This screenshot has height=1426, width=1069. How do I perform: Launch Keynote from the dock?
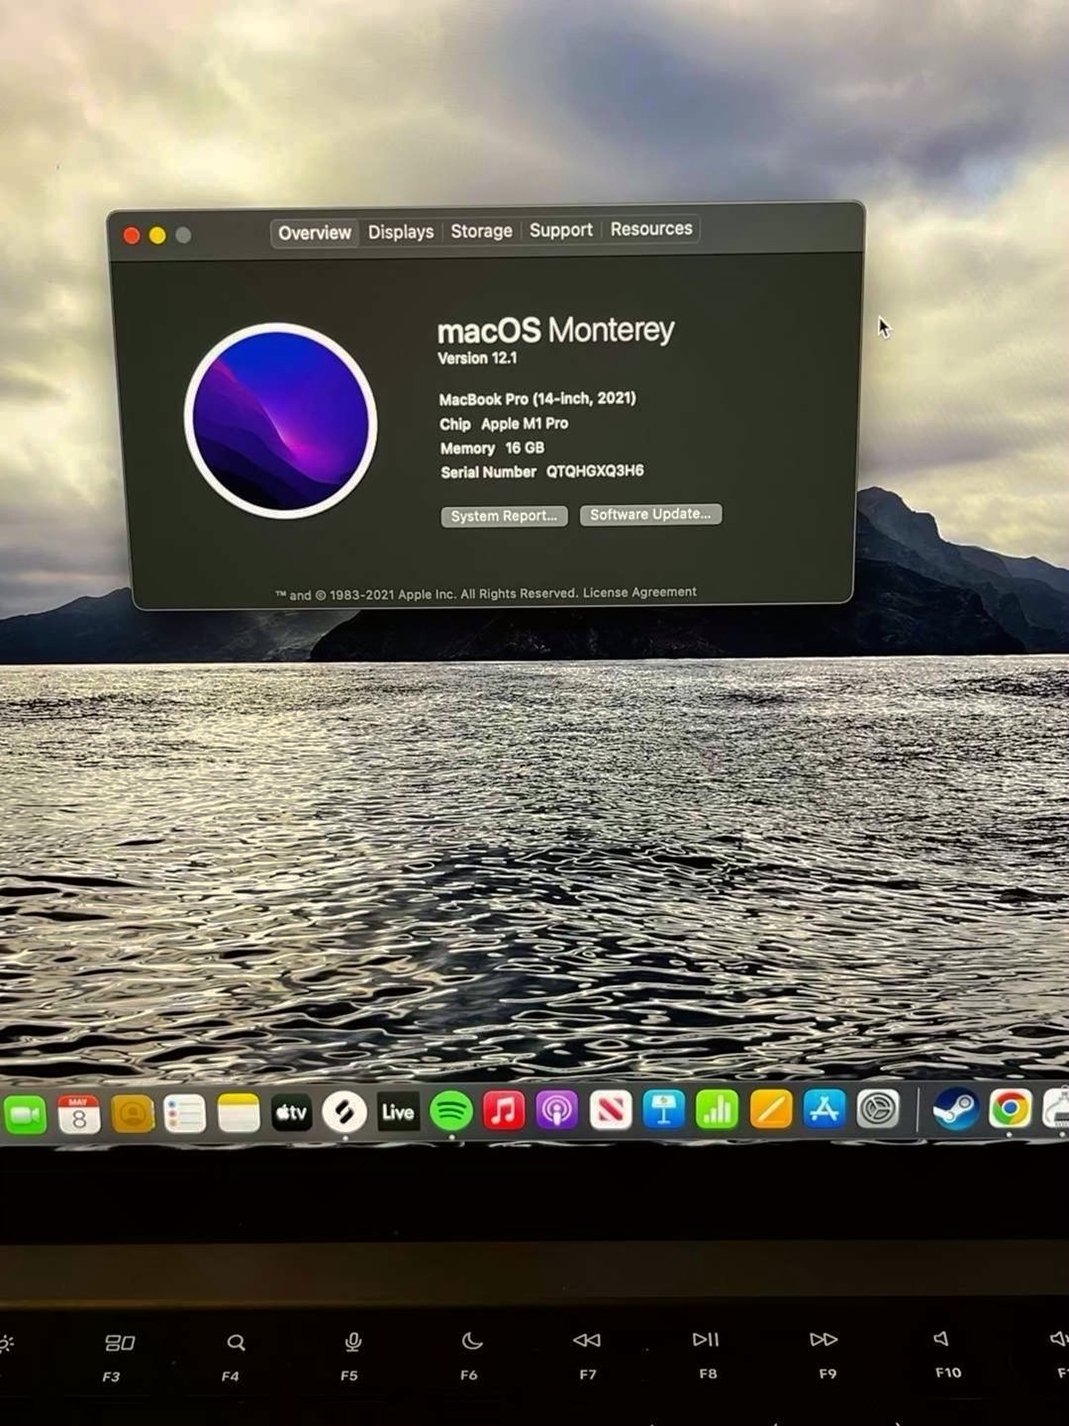663,1110
